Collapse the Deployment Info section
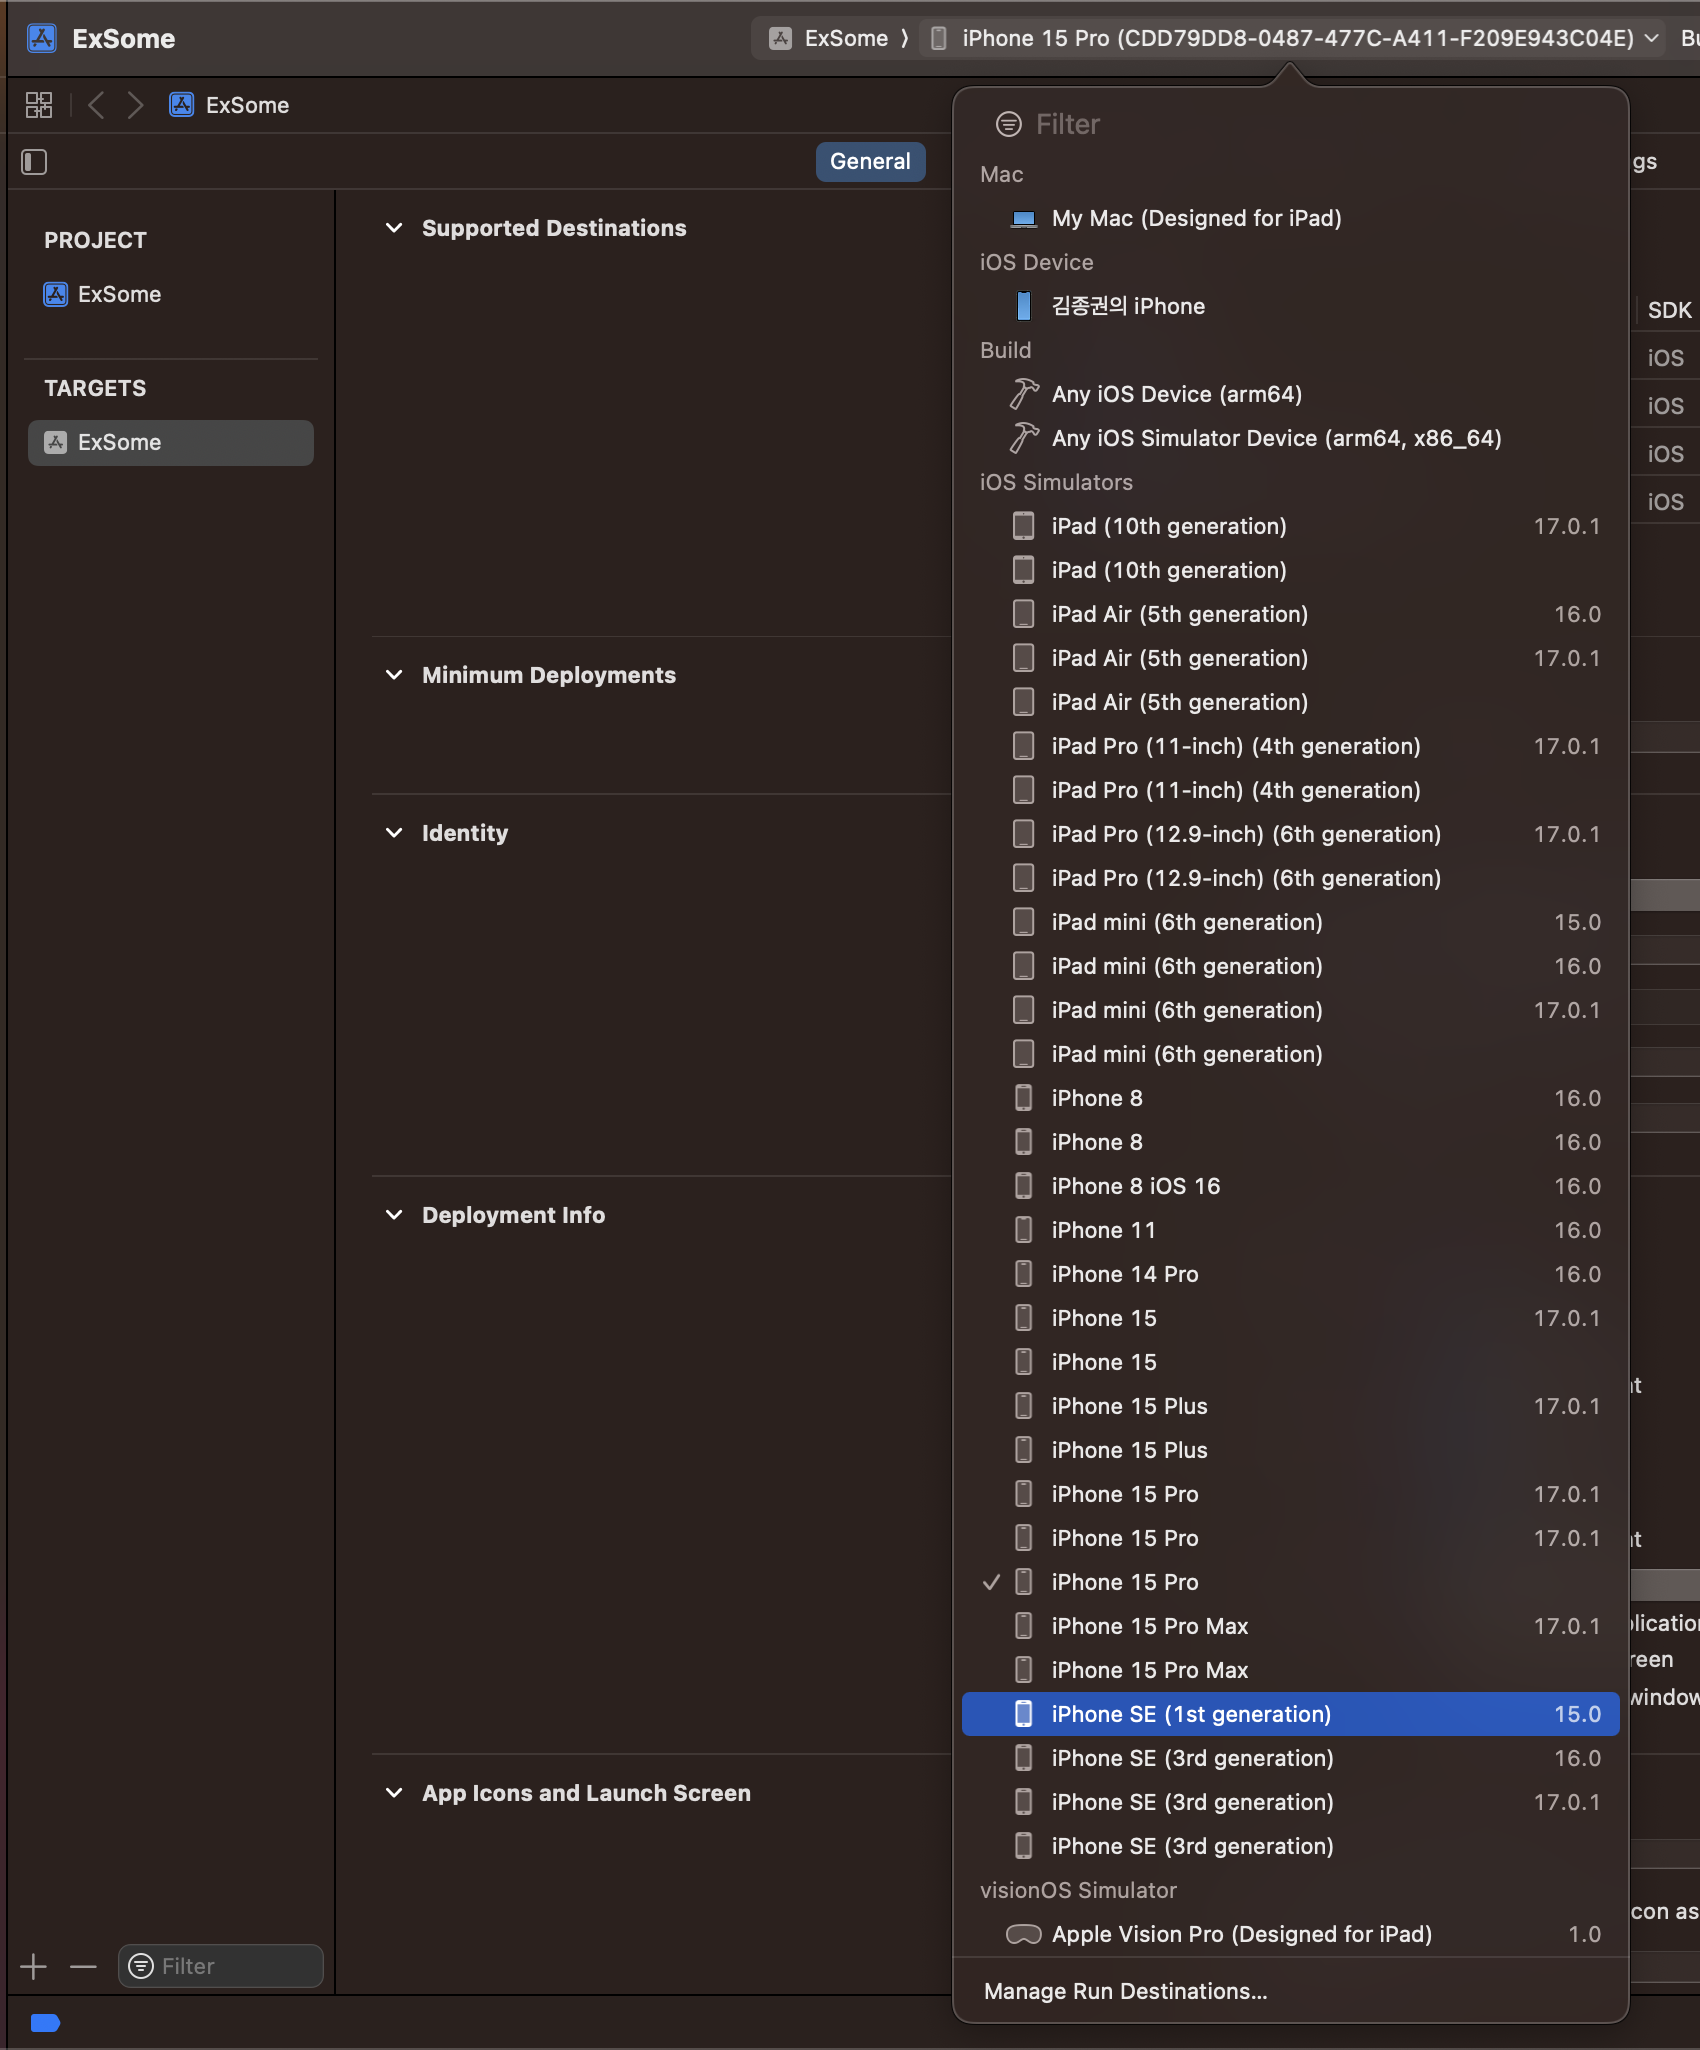The width and height of the screenshot is (1700, 2050). tap(394, 1215)
